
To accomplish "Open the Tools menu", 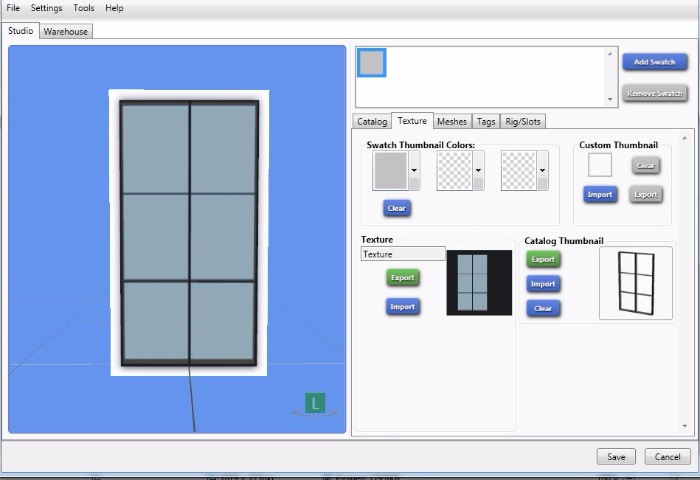I will click(x=84, y=8).
